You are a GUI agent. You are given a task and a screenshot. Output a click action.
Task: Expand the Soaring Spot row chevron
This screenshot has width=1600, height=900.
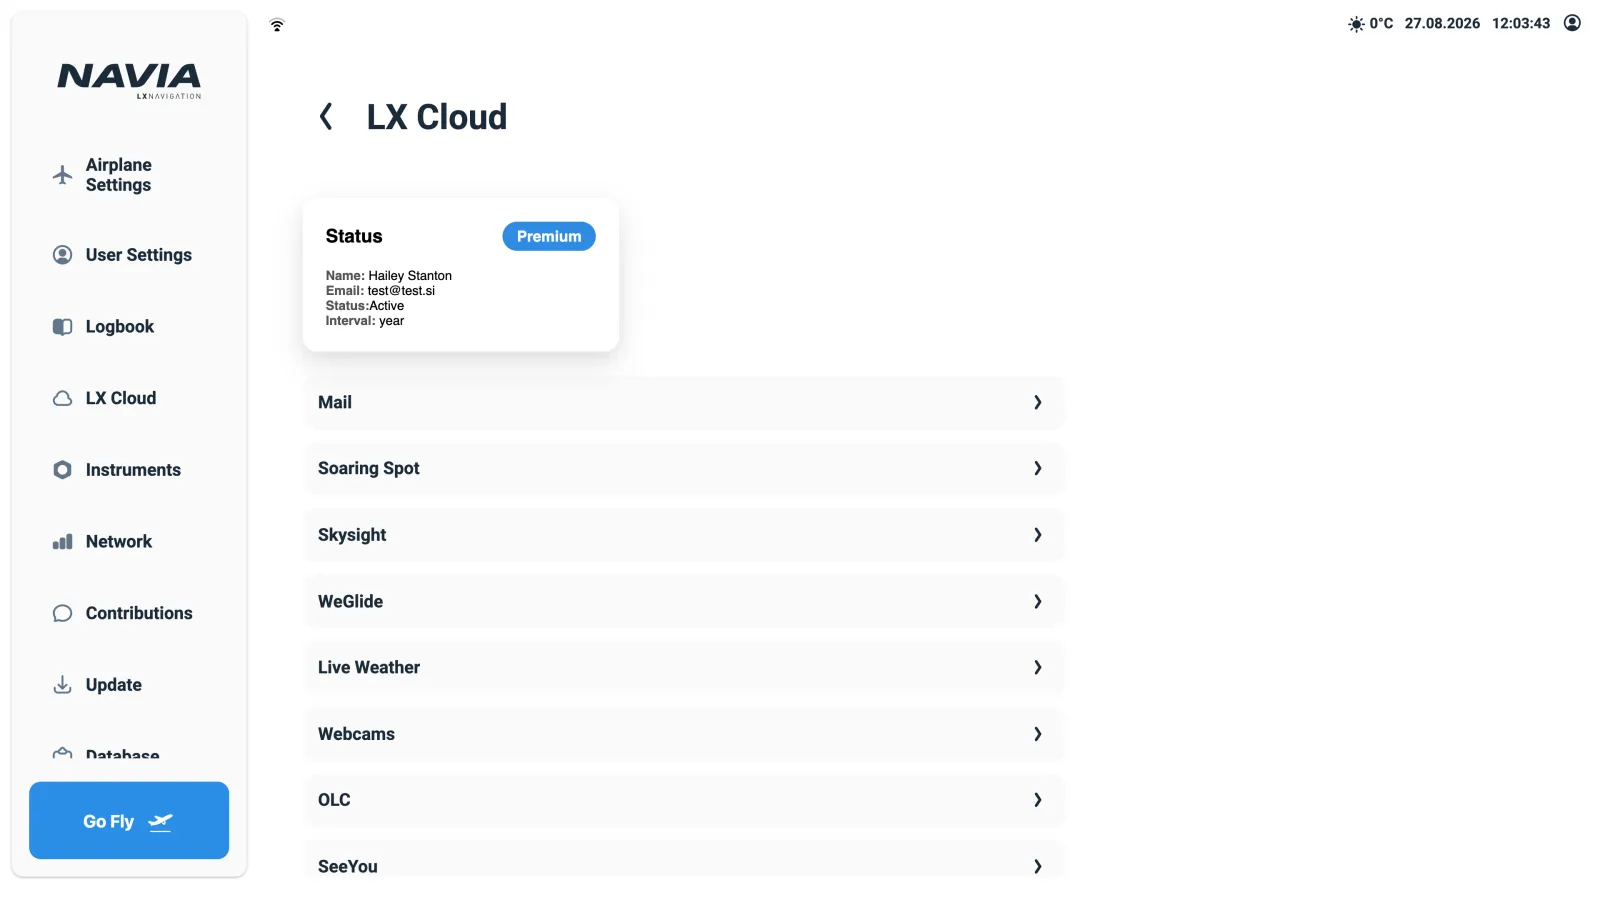click(x=1037, y=468)
